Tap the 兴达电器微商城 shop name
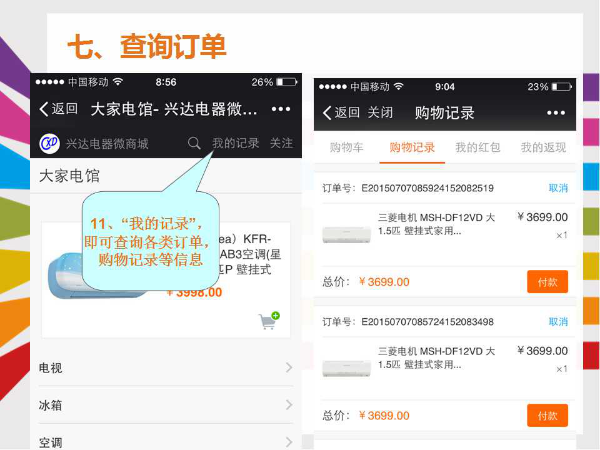The width and height of the screenshot is (600, 450). coord(107,144)
